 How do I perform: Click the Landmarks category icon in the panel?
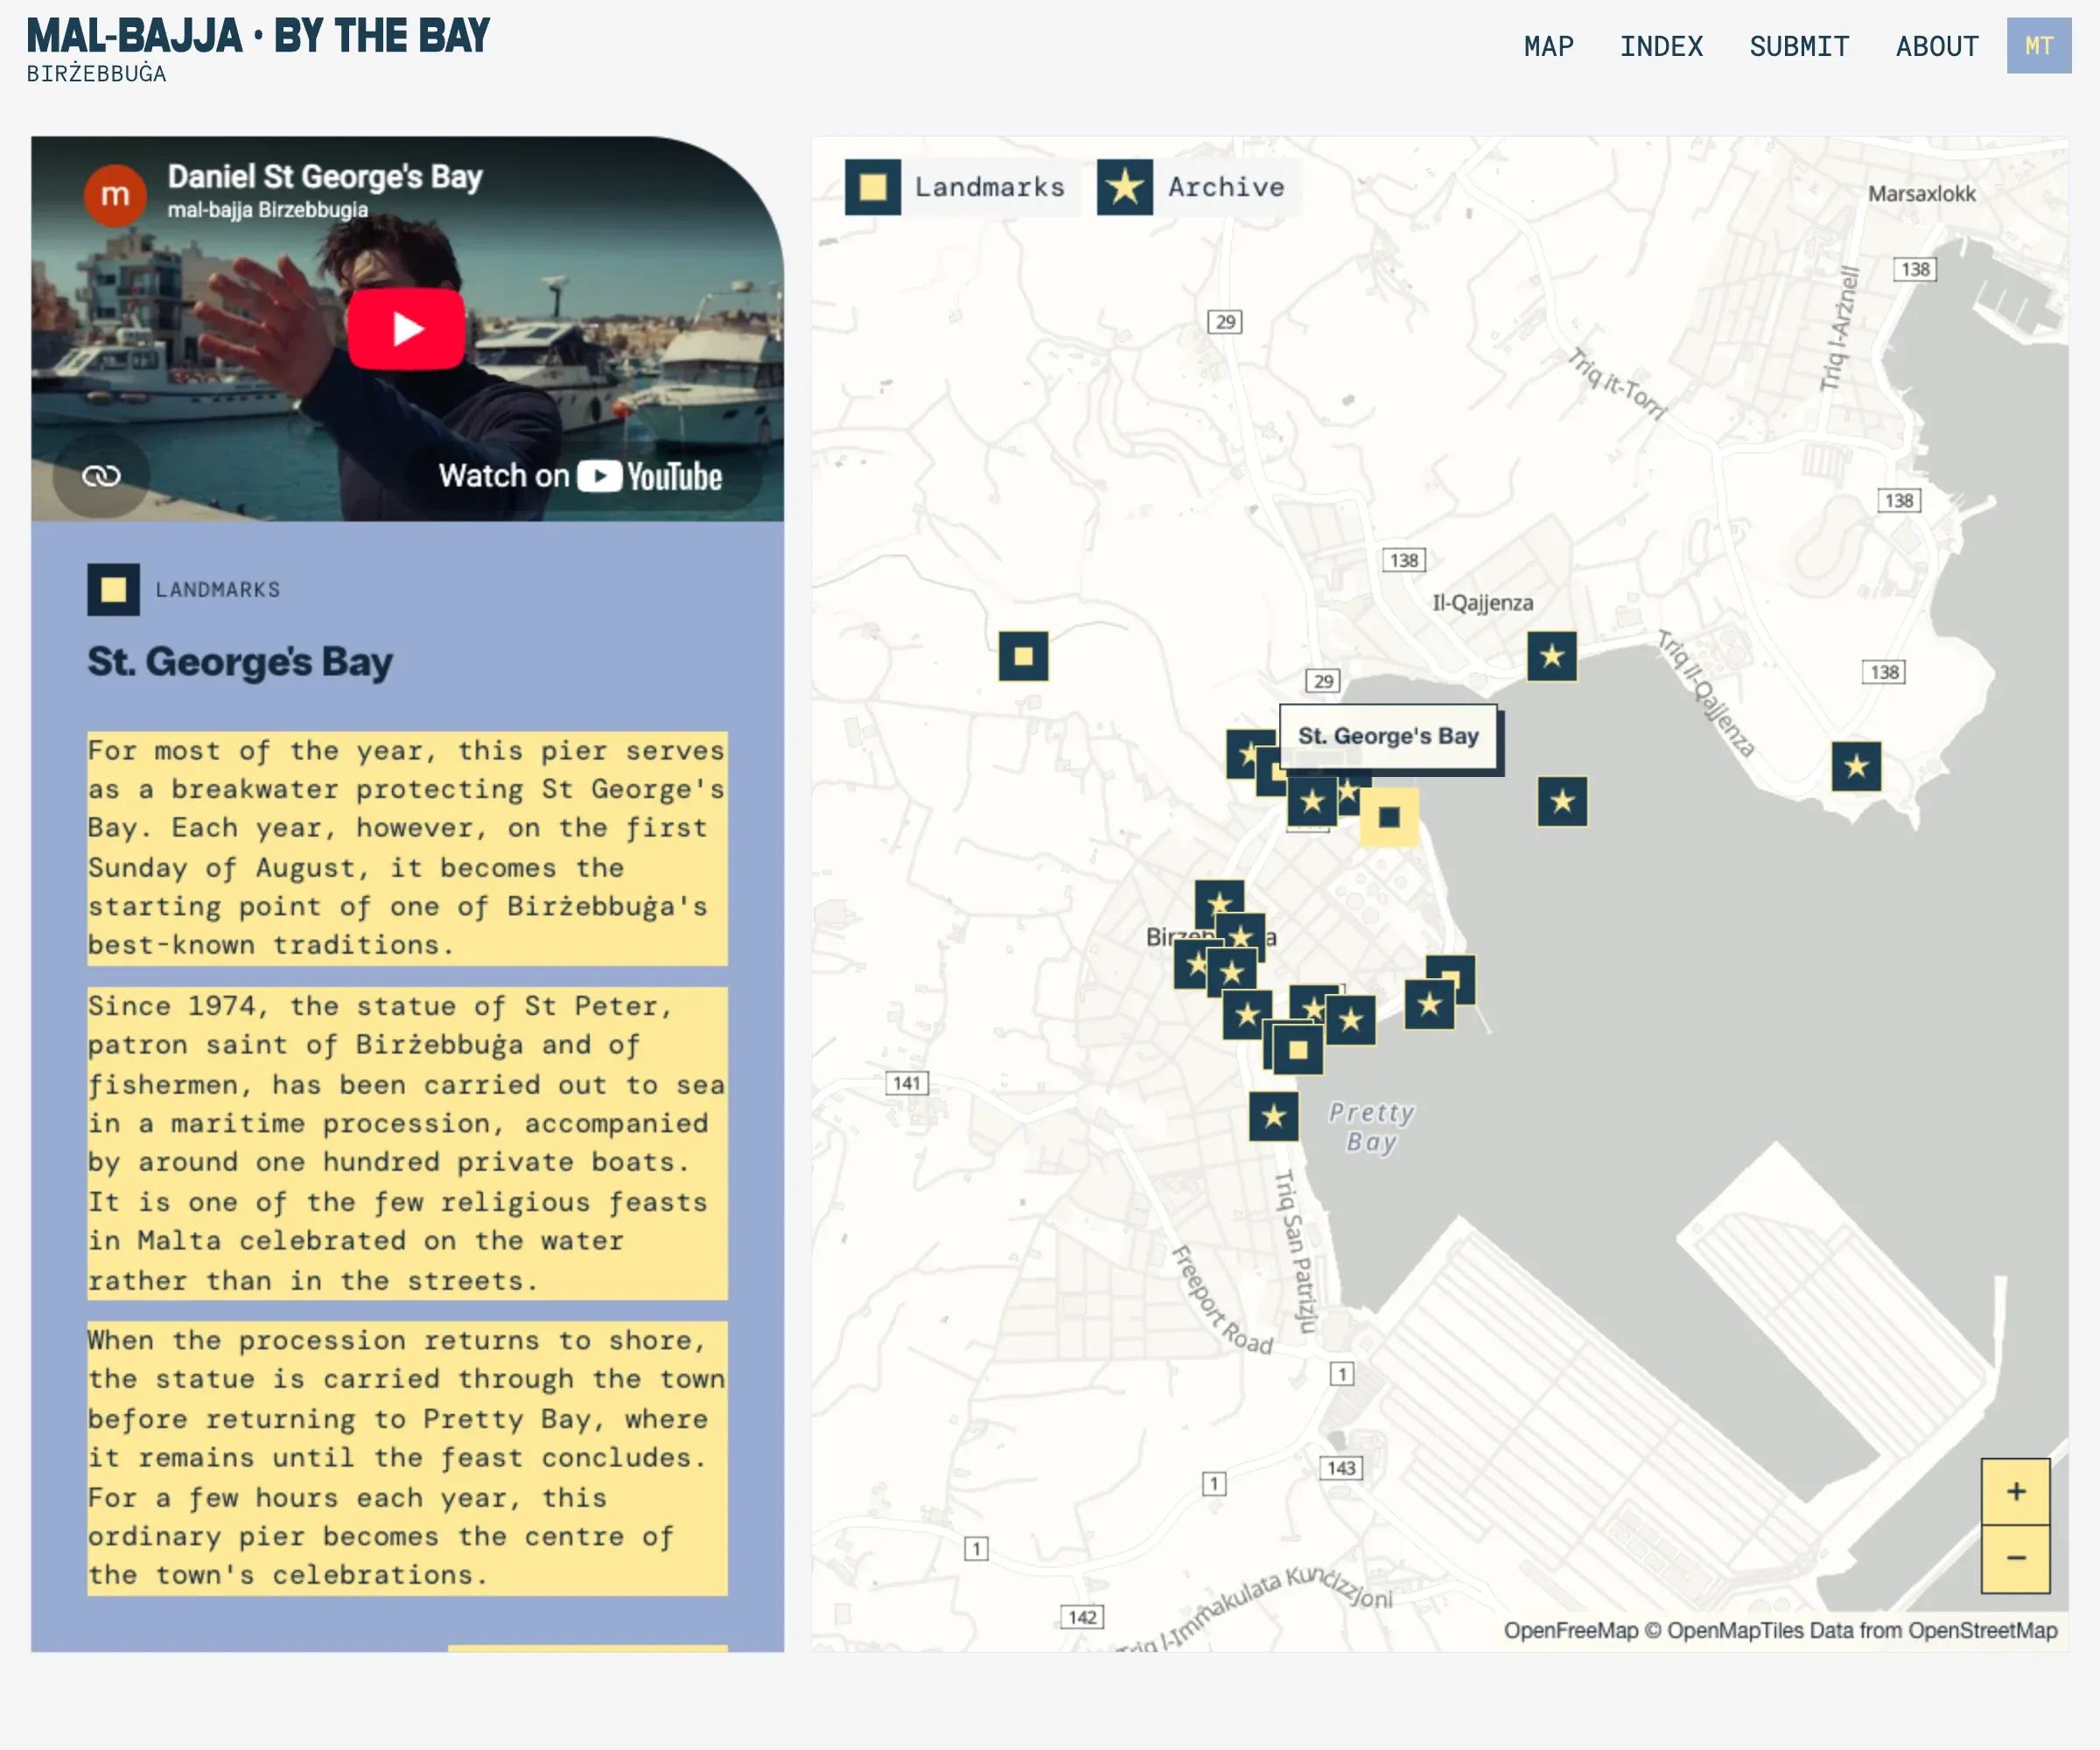click(x=113, y=589)
